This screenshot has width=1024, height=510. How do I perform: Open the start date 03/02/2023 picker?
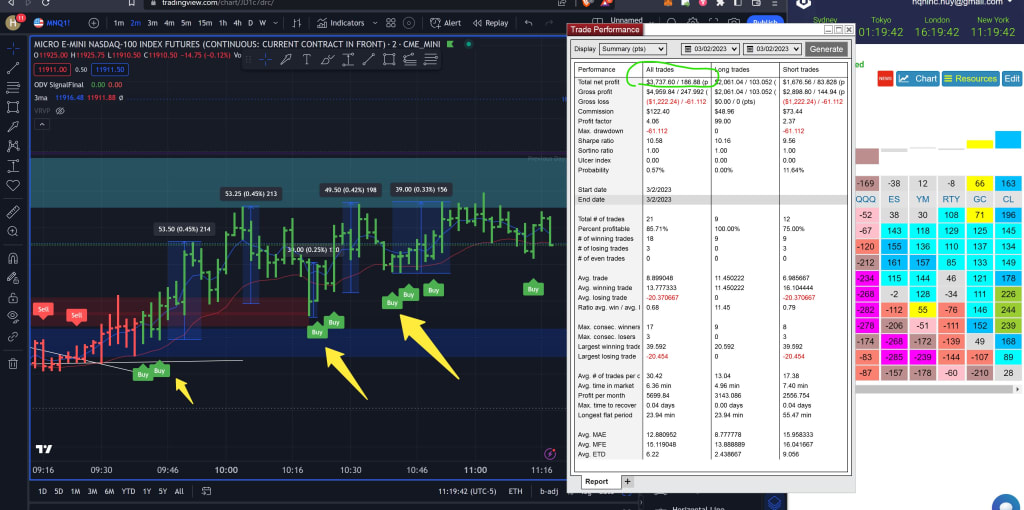710,49
